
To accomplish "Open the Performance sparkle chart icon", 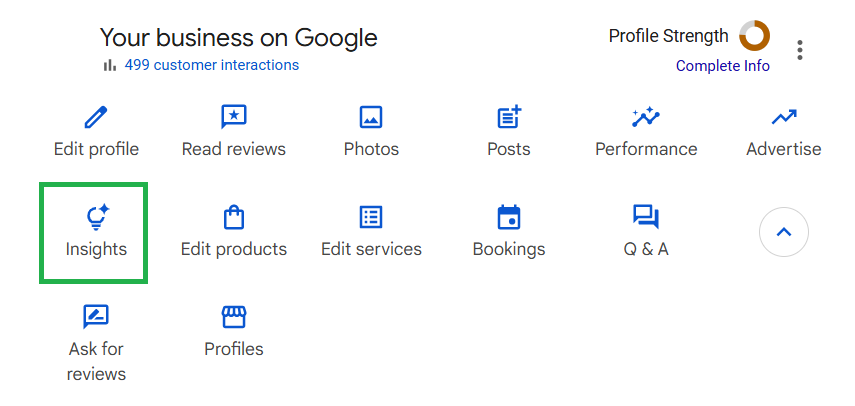I will coord(646,117).
